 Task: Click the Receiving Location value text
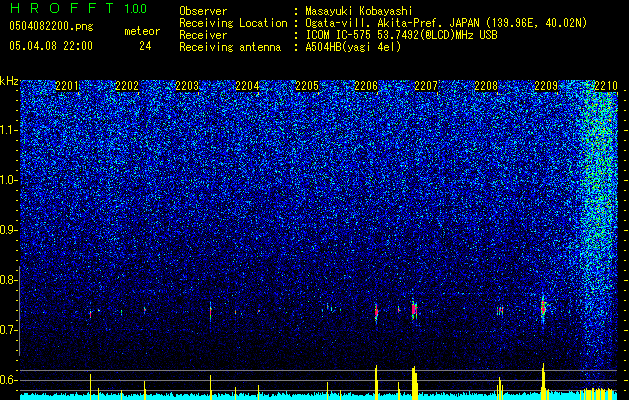tap(446, 23)
